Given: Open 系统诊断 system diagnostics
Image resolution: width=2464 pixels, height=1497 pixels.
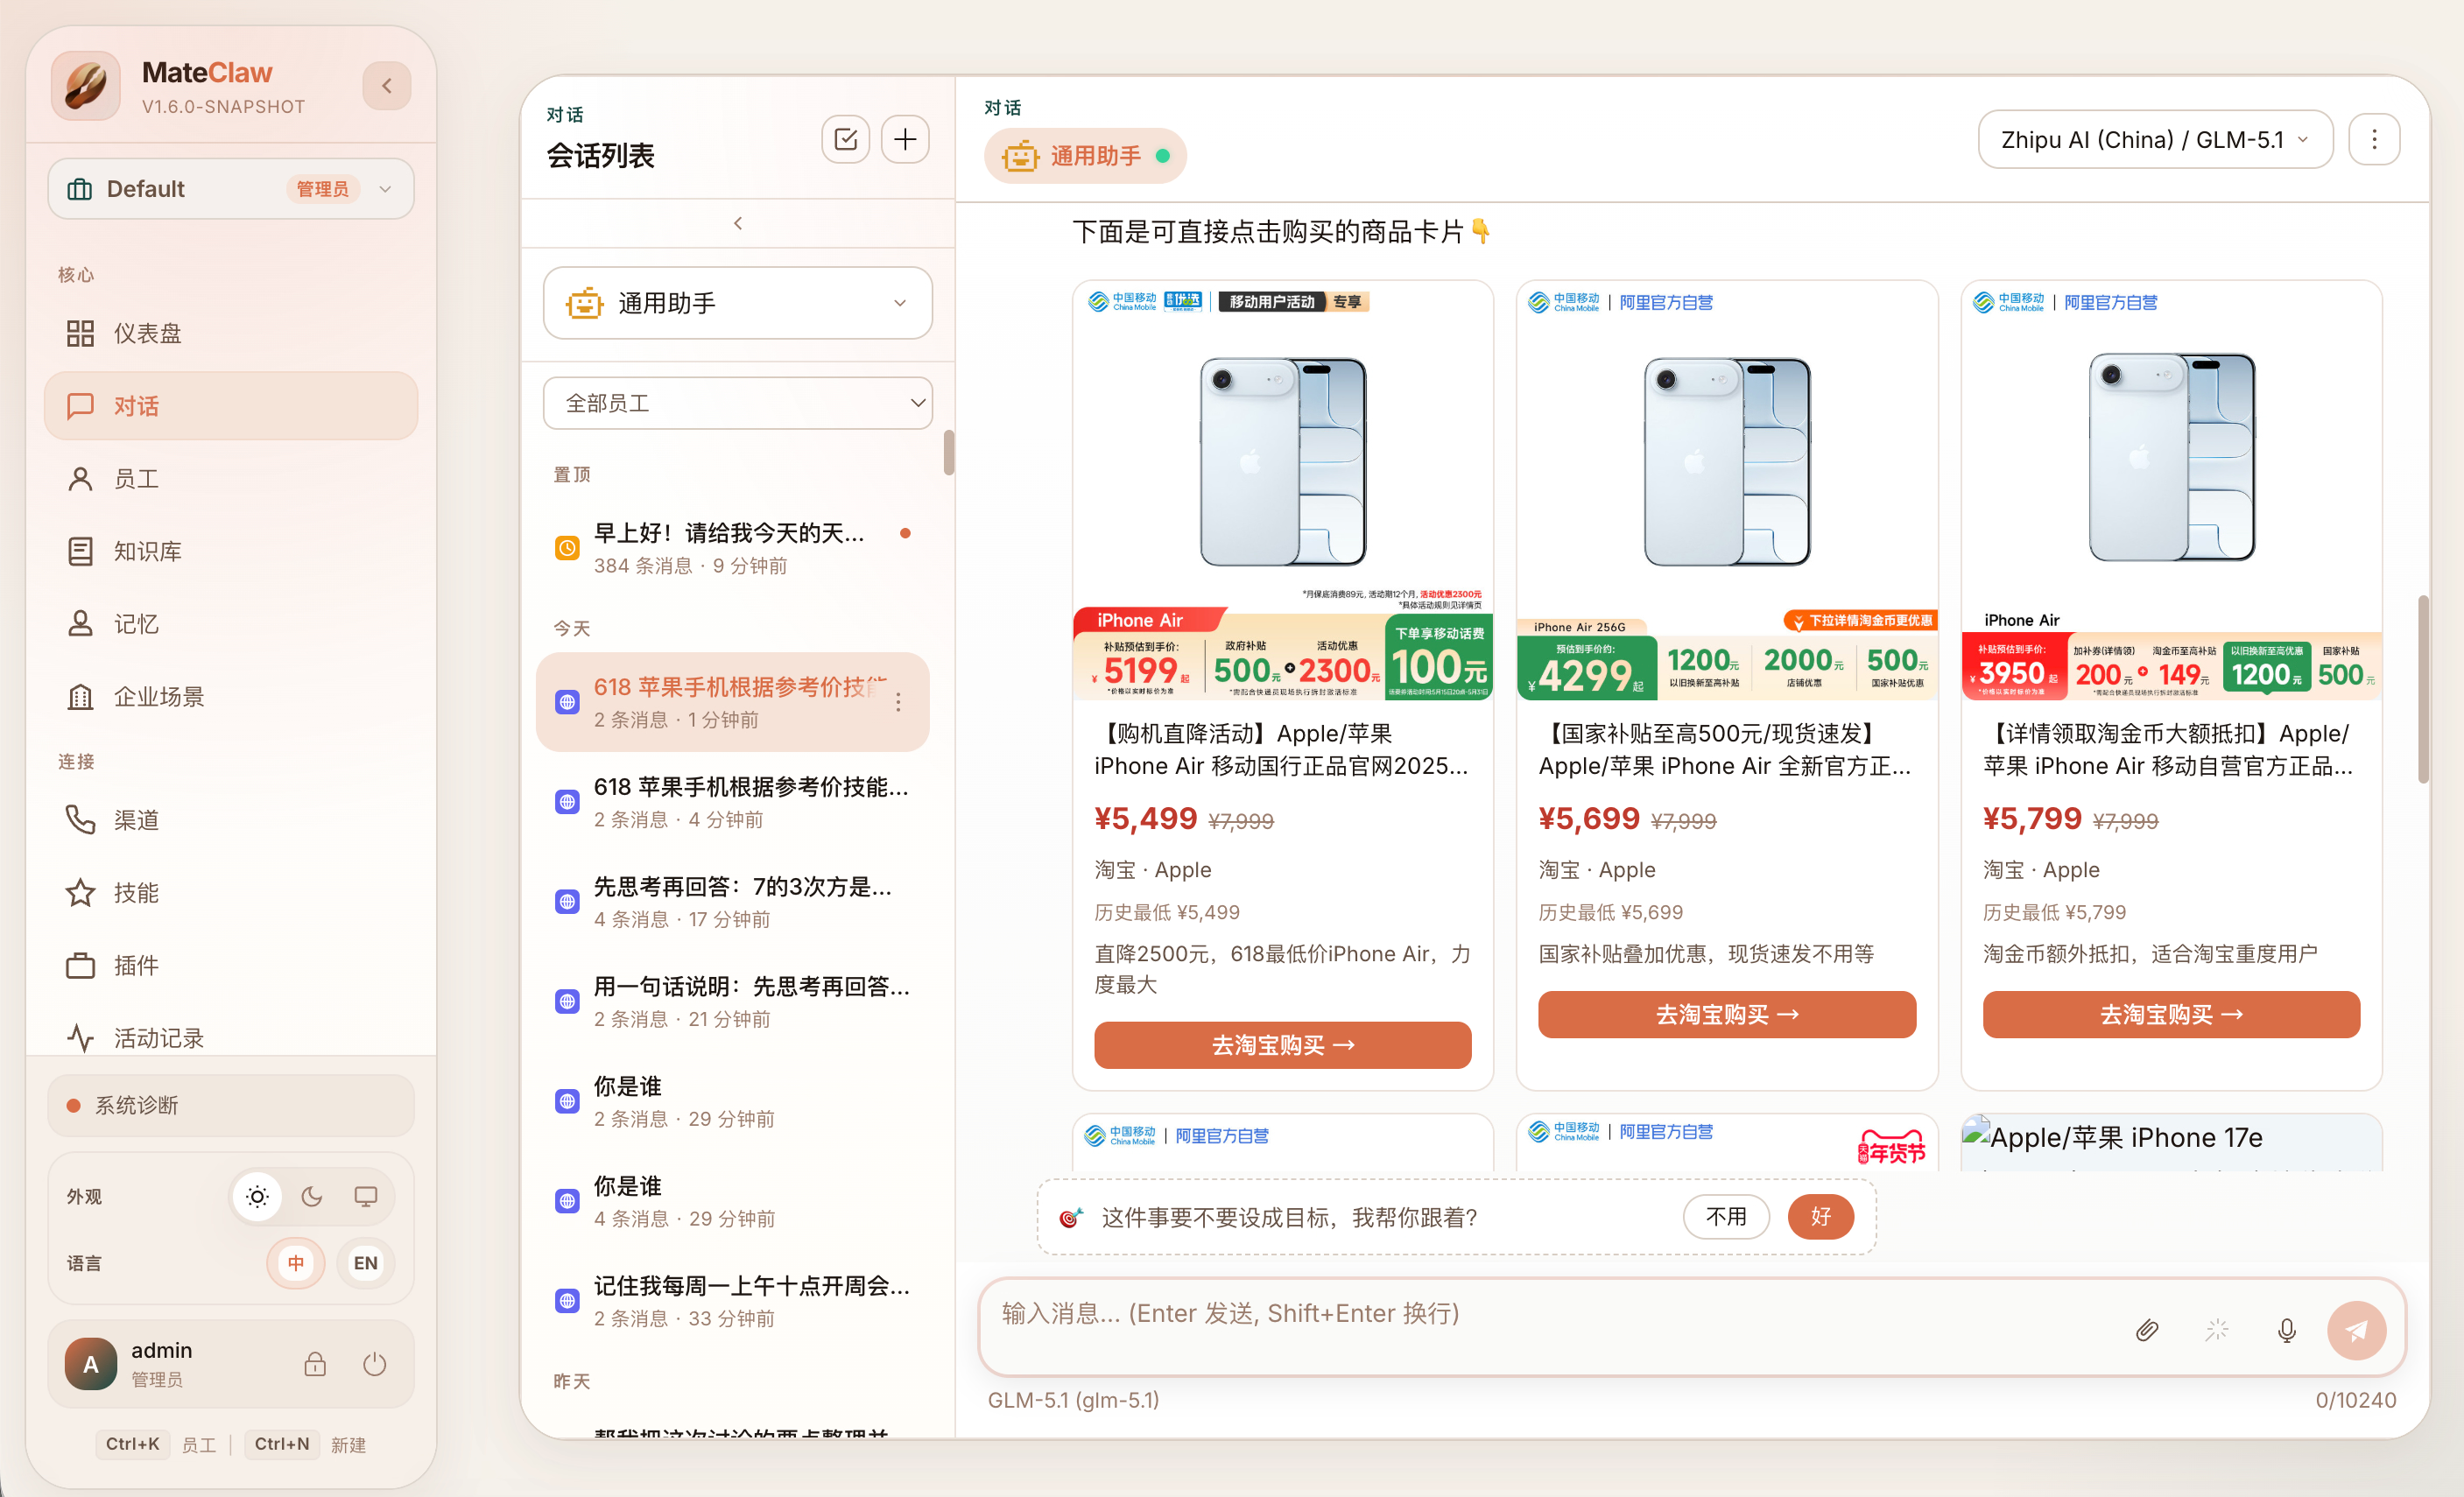Looking at the screenshot, I should click(231, 1105).
